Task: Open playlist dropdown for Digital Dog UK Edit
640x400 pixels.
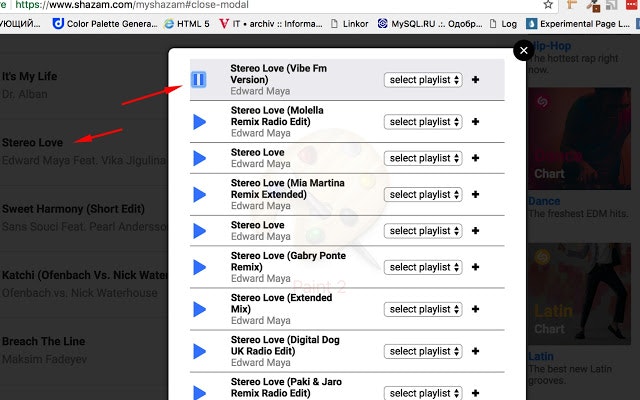Action: pos(423,351)
